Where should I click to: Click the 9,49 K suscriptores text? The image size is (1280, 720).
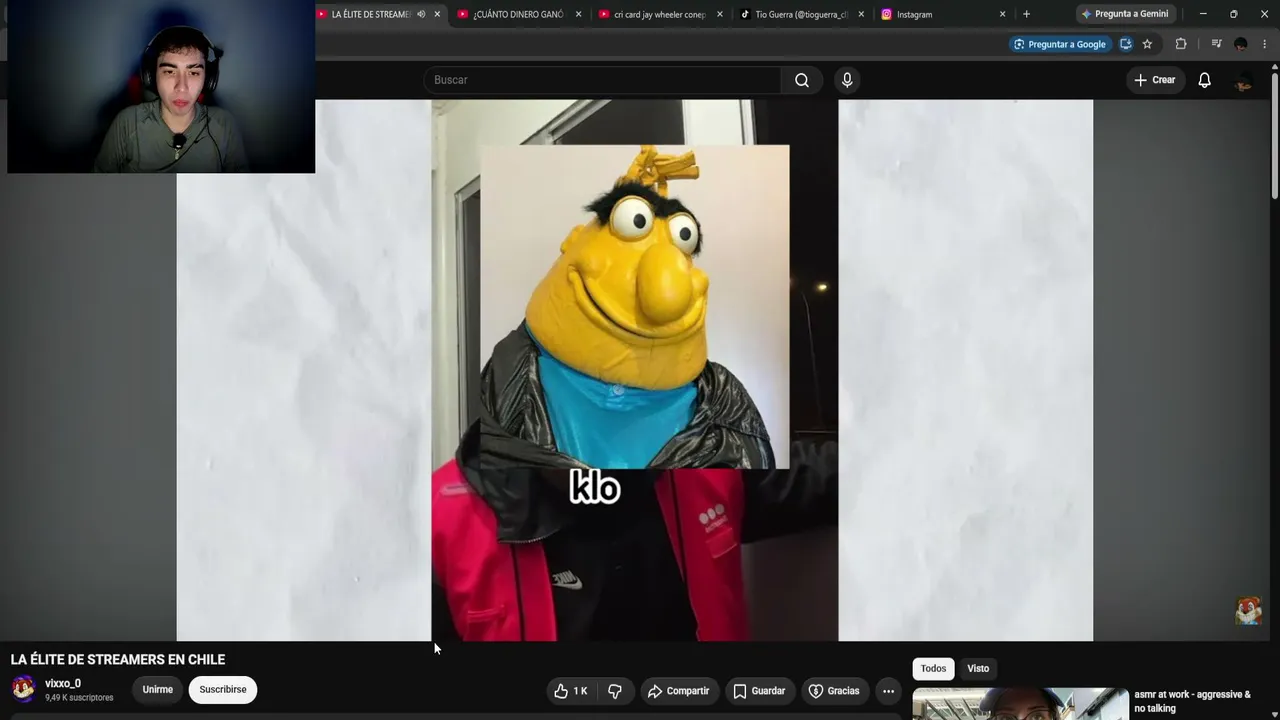click(79, 698)
